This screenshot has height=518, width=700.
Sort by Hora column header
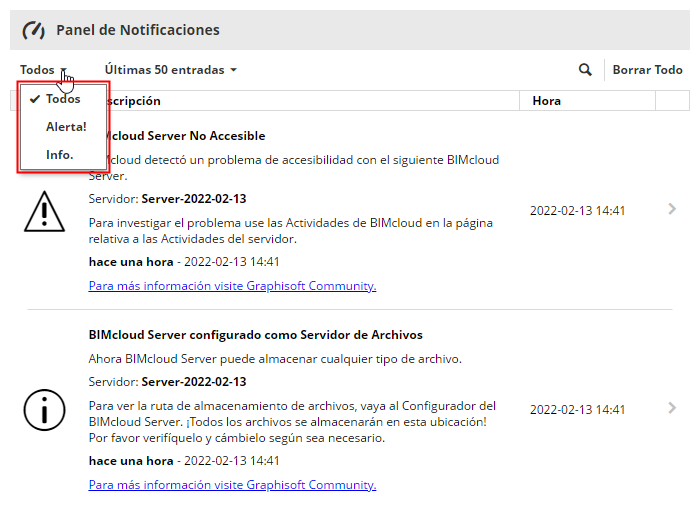[547, 101]
